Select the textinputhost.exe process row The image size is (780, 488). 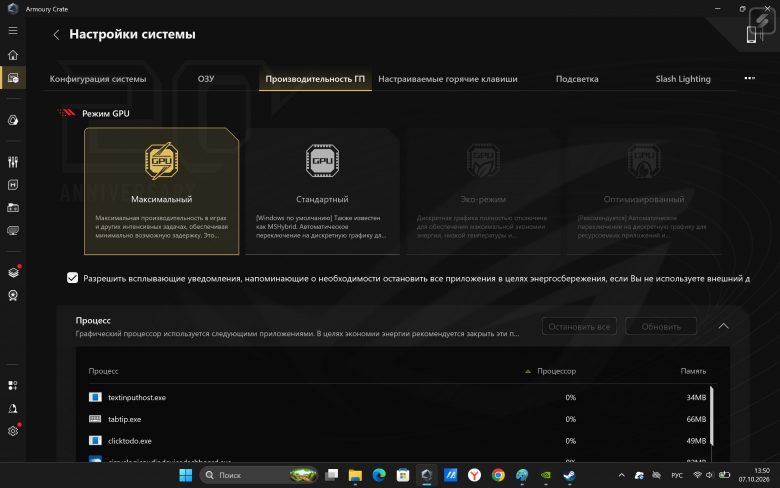point(400,397)
